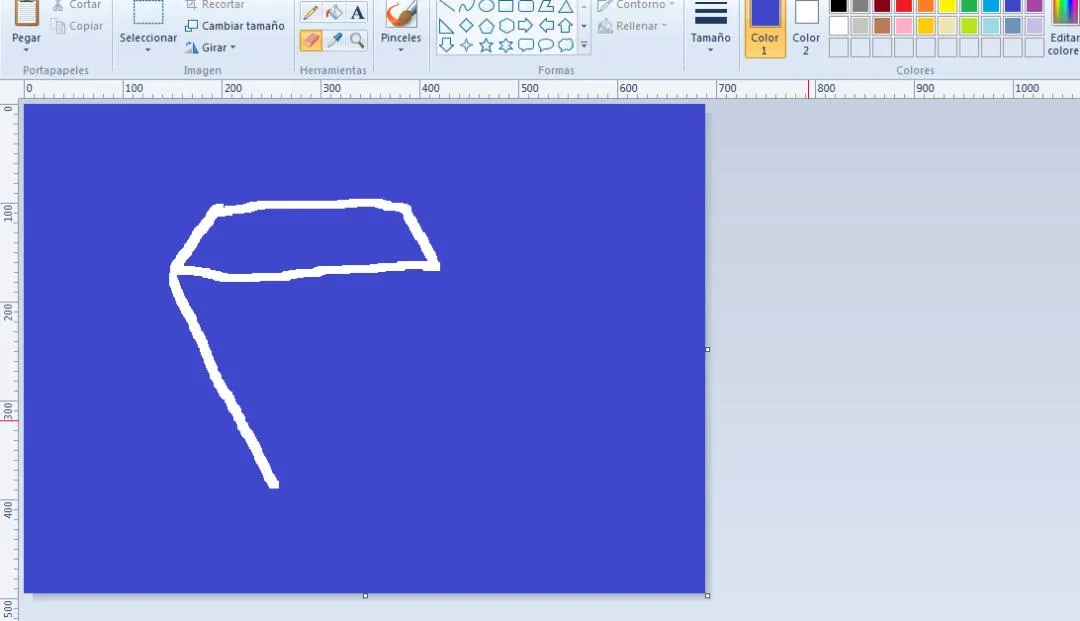Choose the black color swatch
The width and height of the screenshot is (1080, 621).
[x=838, y=6]
